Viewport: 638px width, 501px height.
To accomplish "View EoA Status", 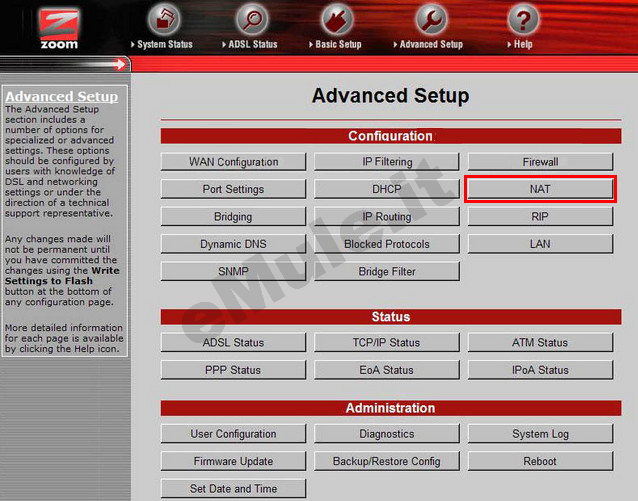I will coord(387,370).
